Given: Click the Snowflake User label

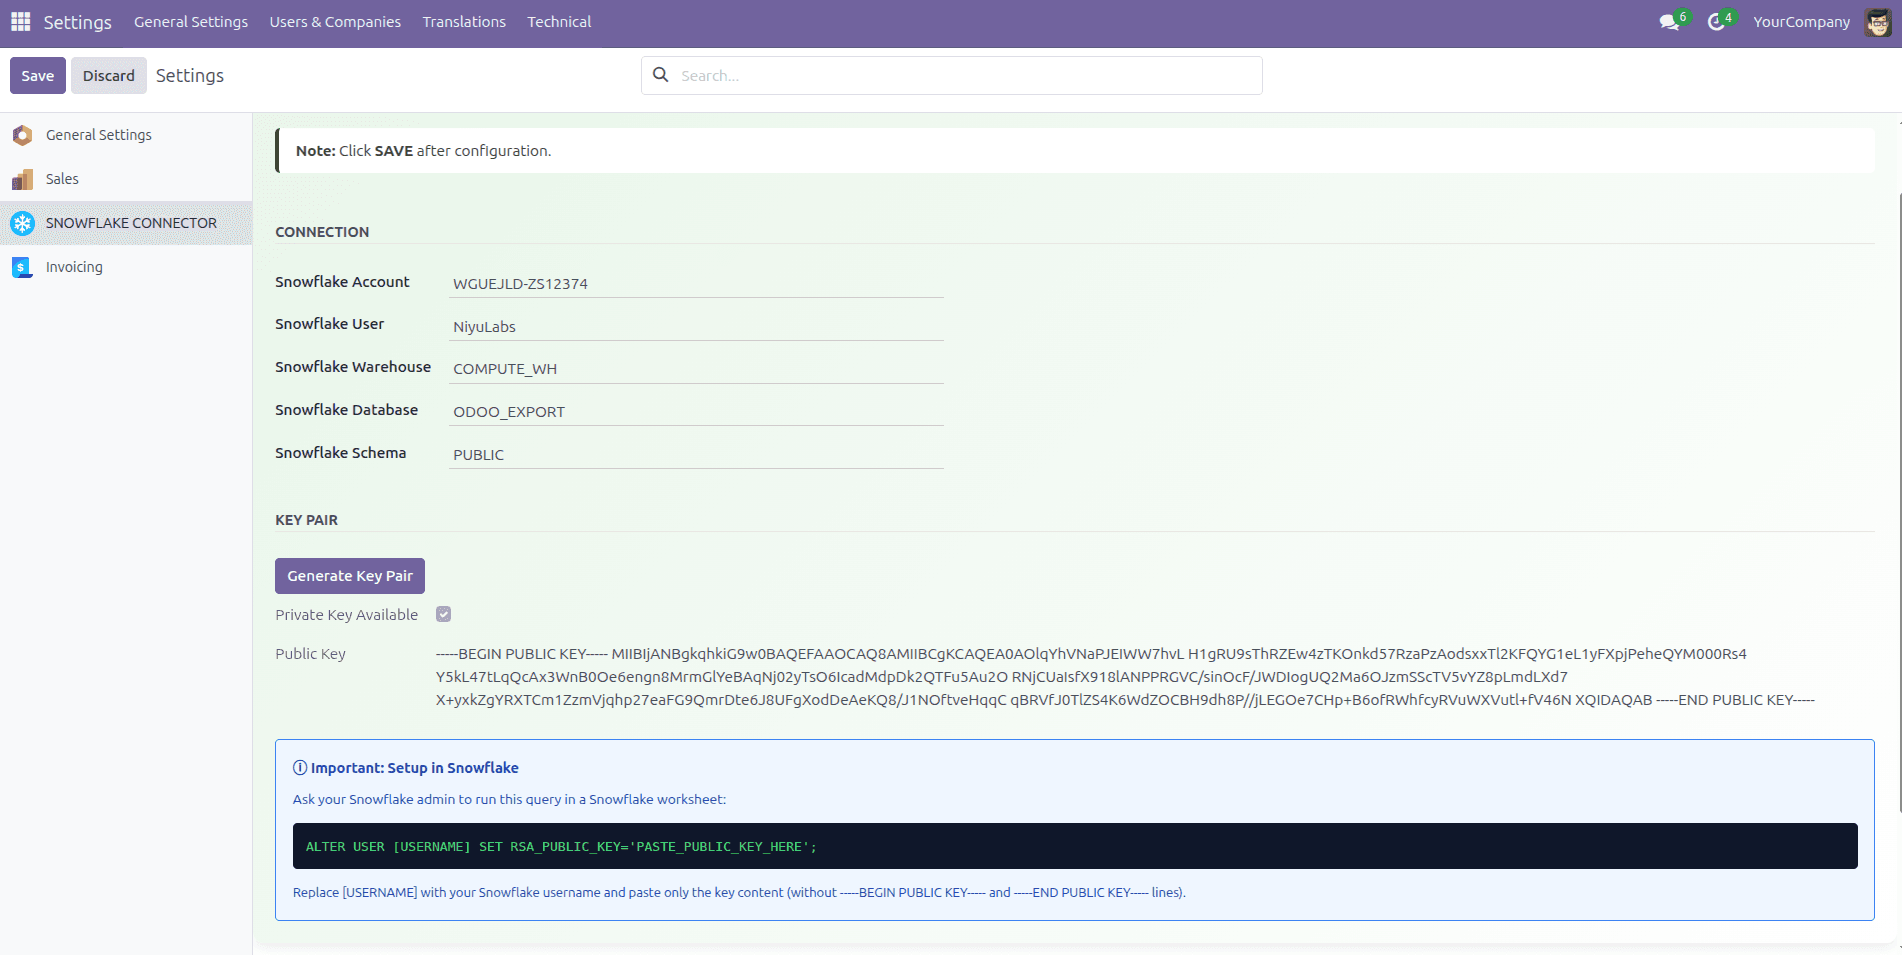Looking at the screenshot, I should pyautogui.click(x=329, y=324).
